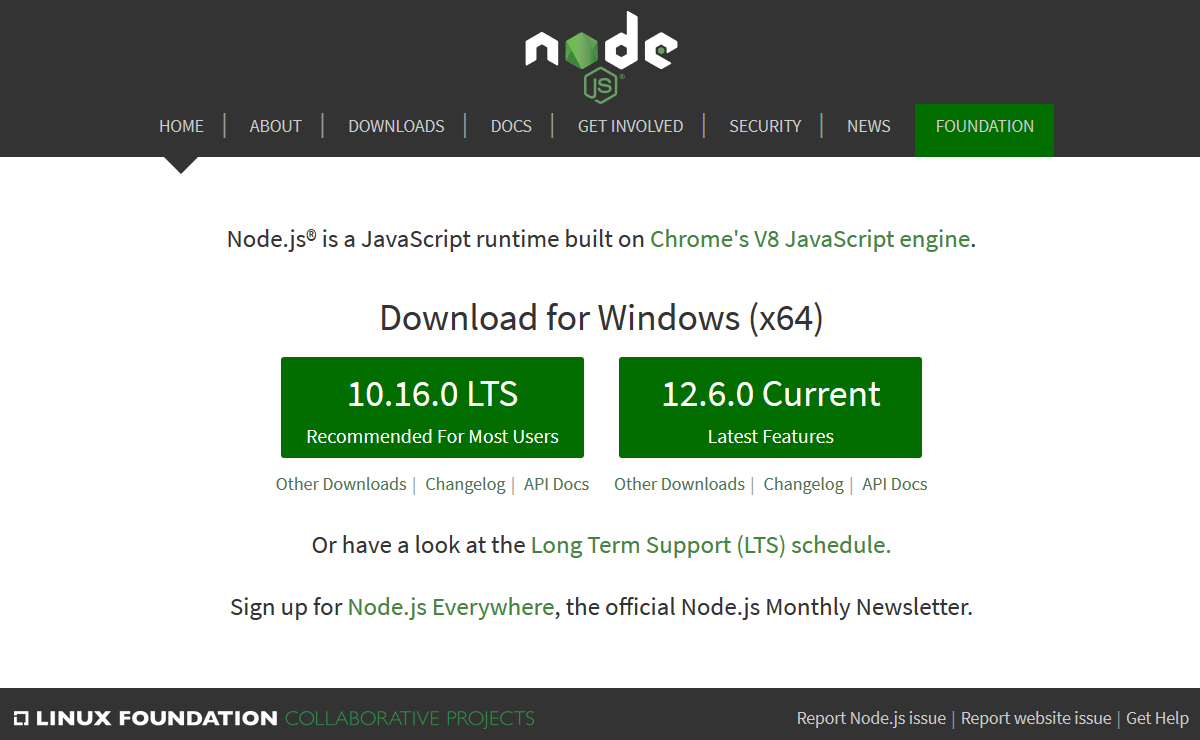Go to the ABOUT page
The image size is (1200, 740).
(x=275, y=126)
